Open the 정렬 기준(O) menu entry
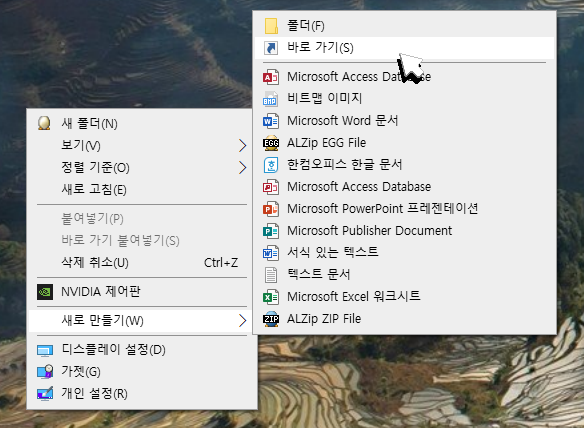The height and width of the screenshot is (428, 584). click(139, 168)
